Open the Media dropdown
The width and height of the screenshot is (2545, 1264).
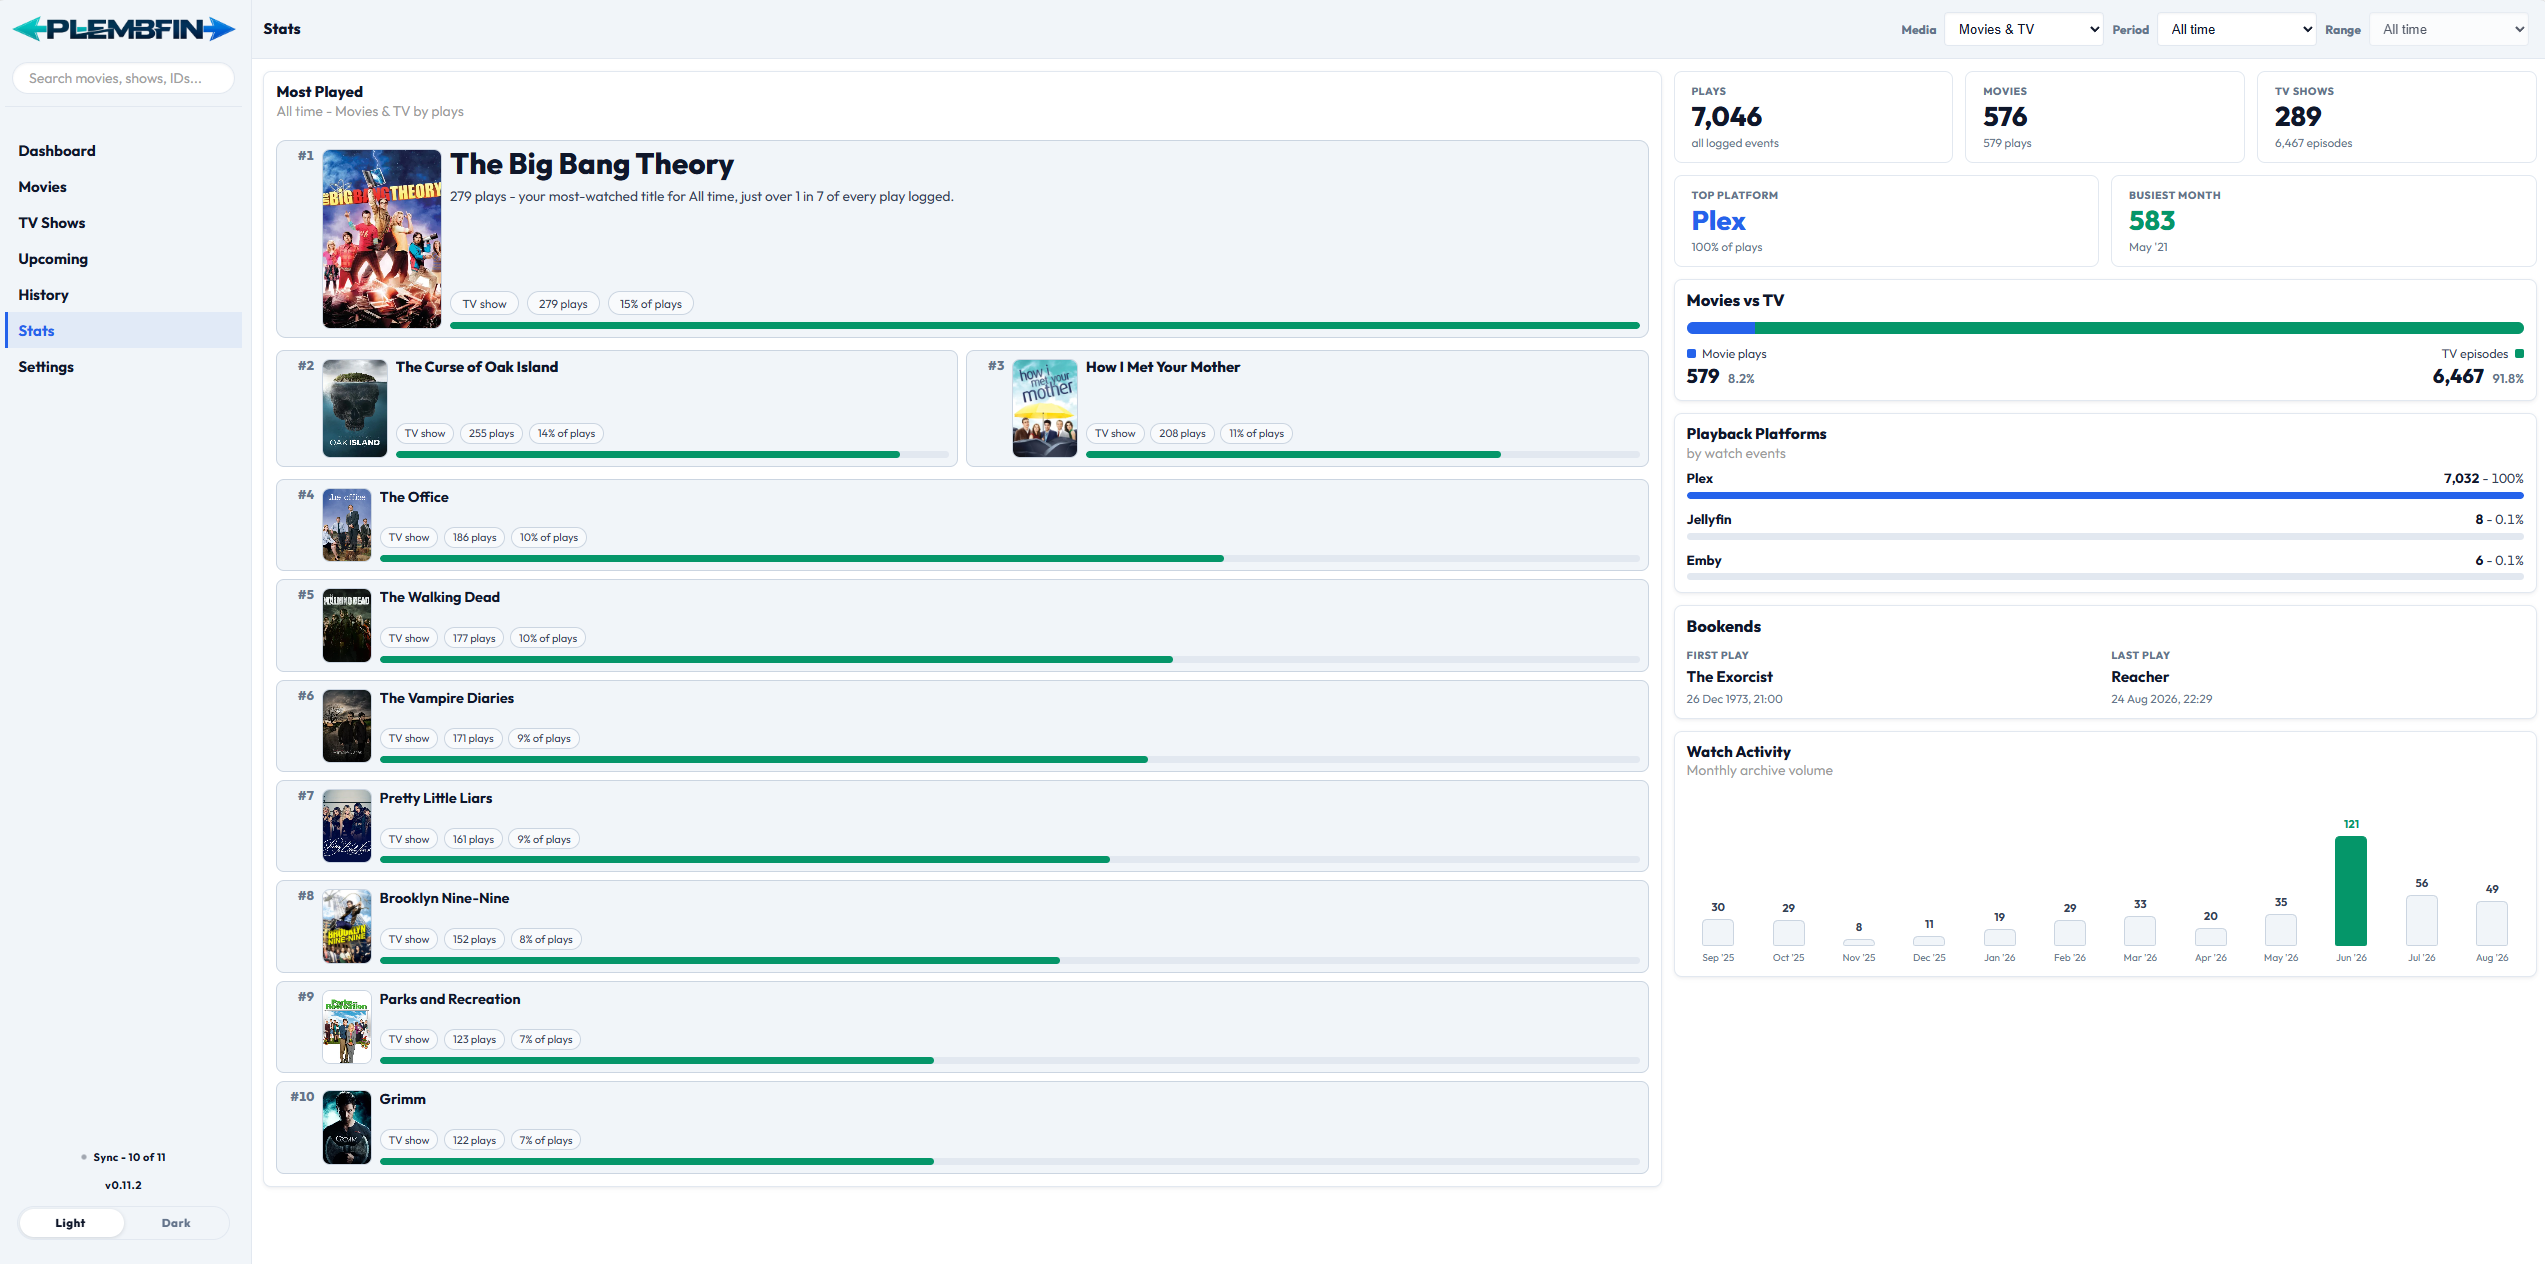pyautogui.click(x=2024, y=29)
